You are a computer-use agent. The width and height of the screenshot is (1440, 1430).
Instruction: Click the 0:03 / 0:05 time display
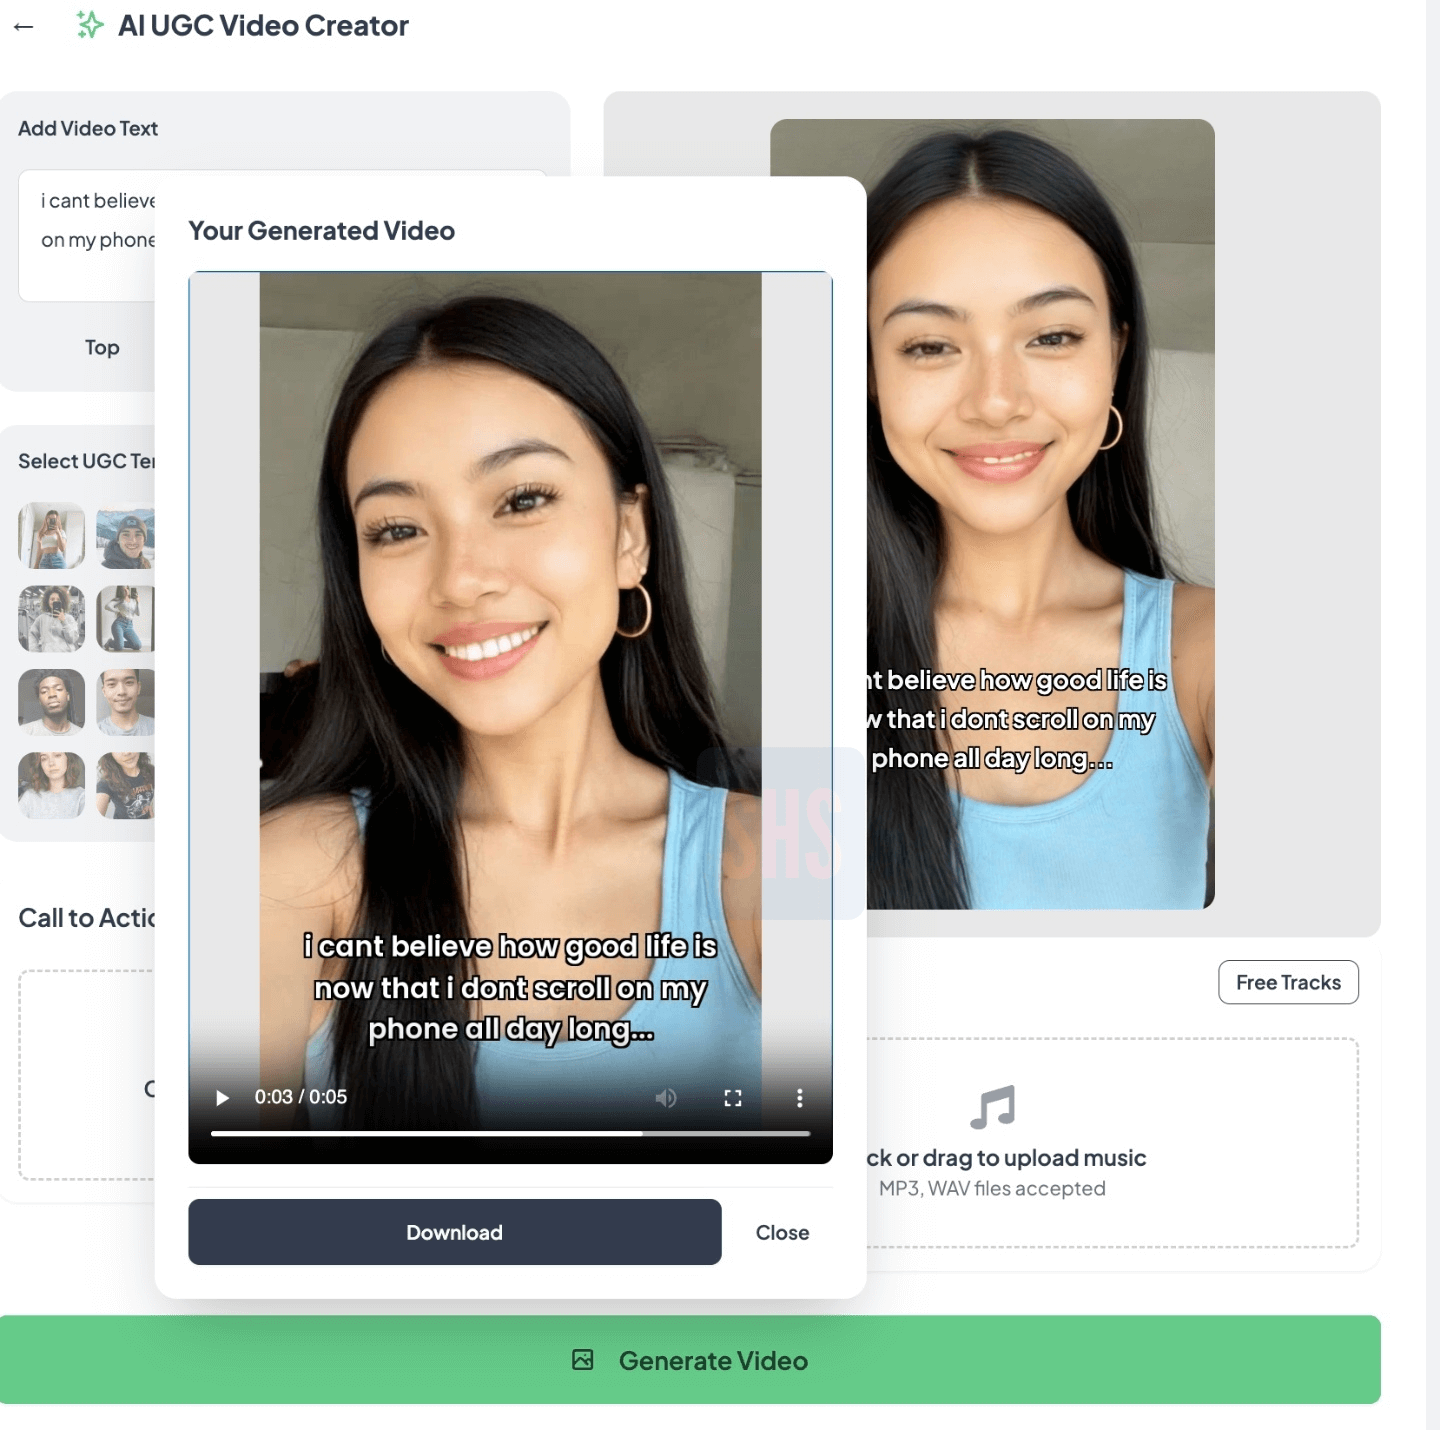(300, 1097)
